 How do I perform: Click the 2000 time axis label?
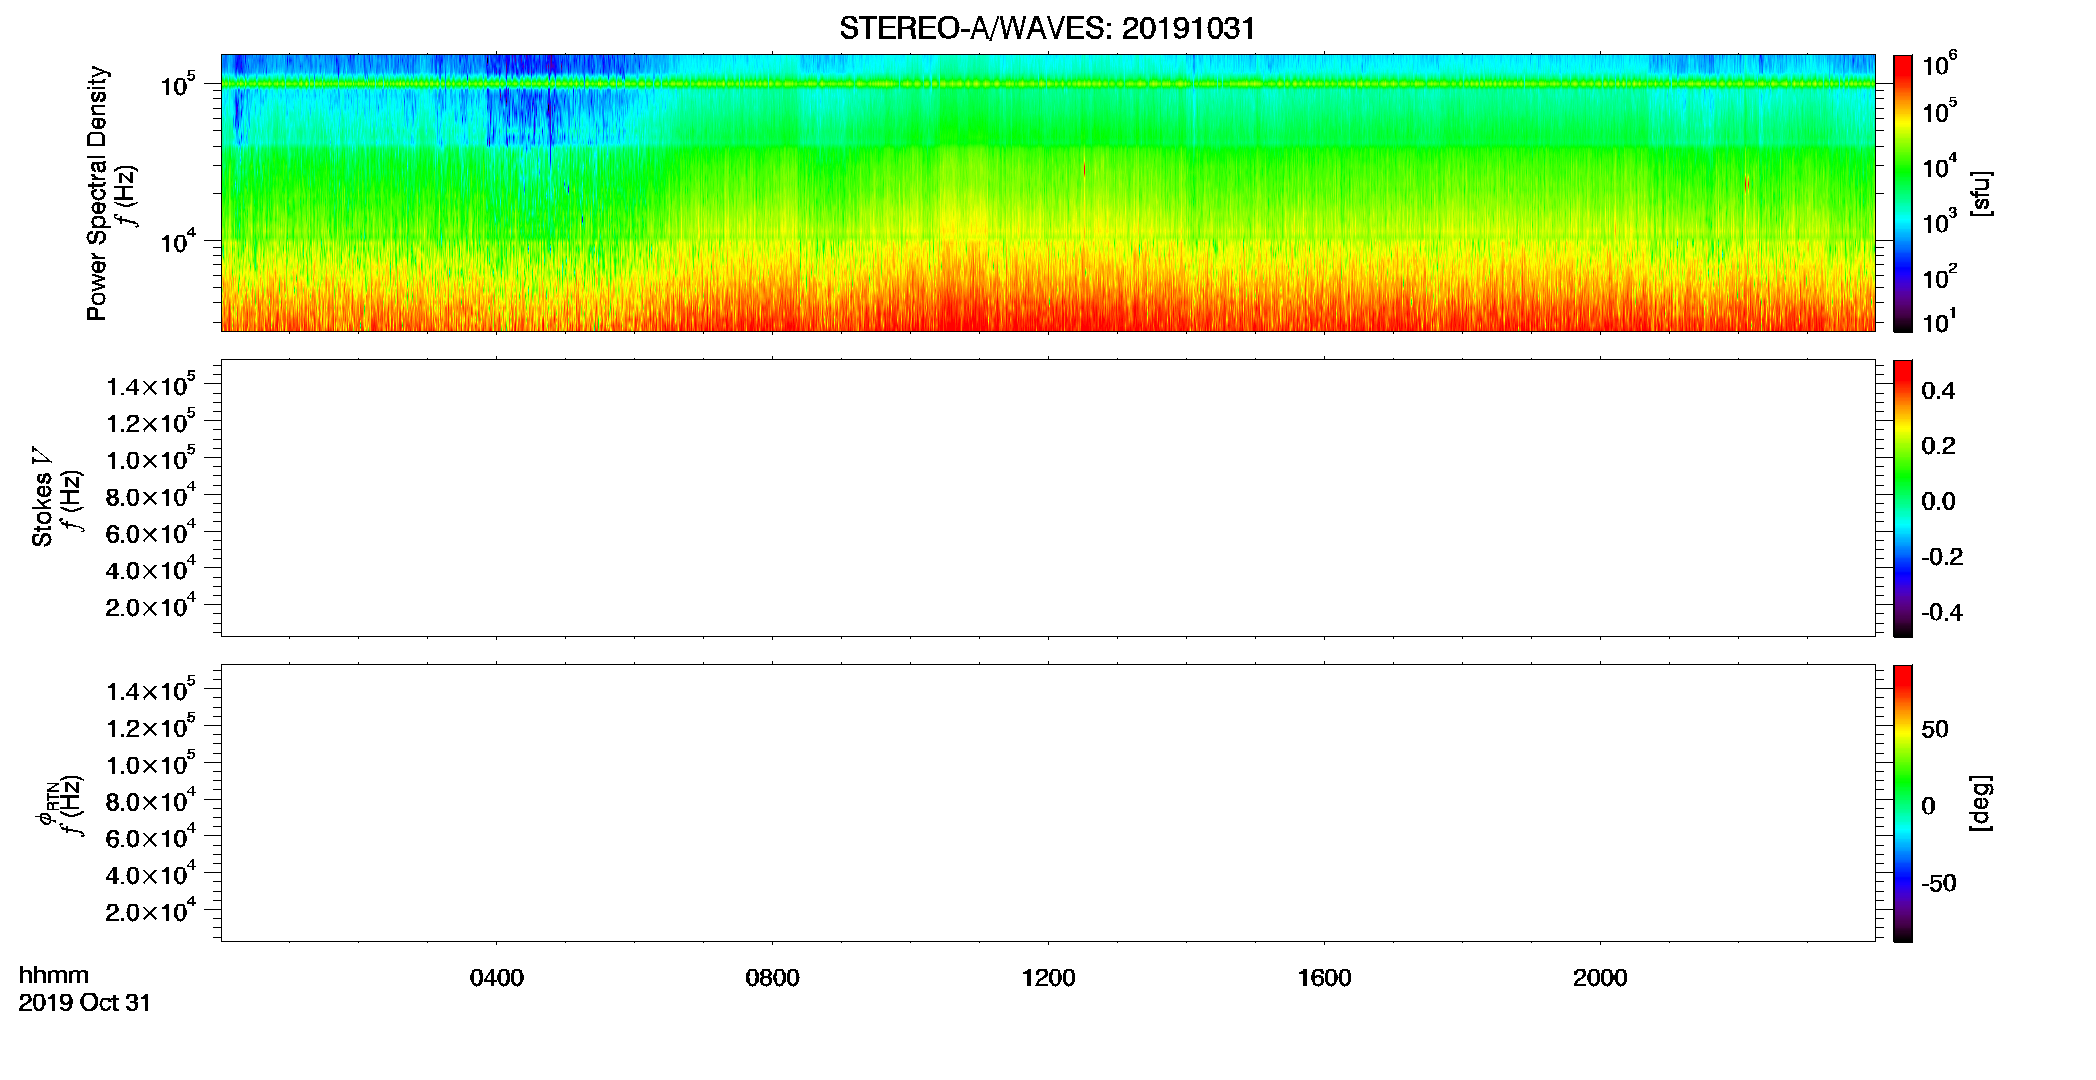(1600, 978)
